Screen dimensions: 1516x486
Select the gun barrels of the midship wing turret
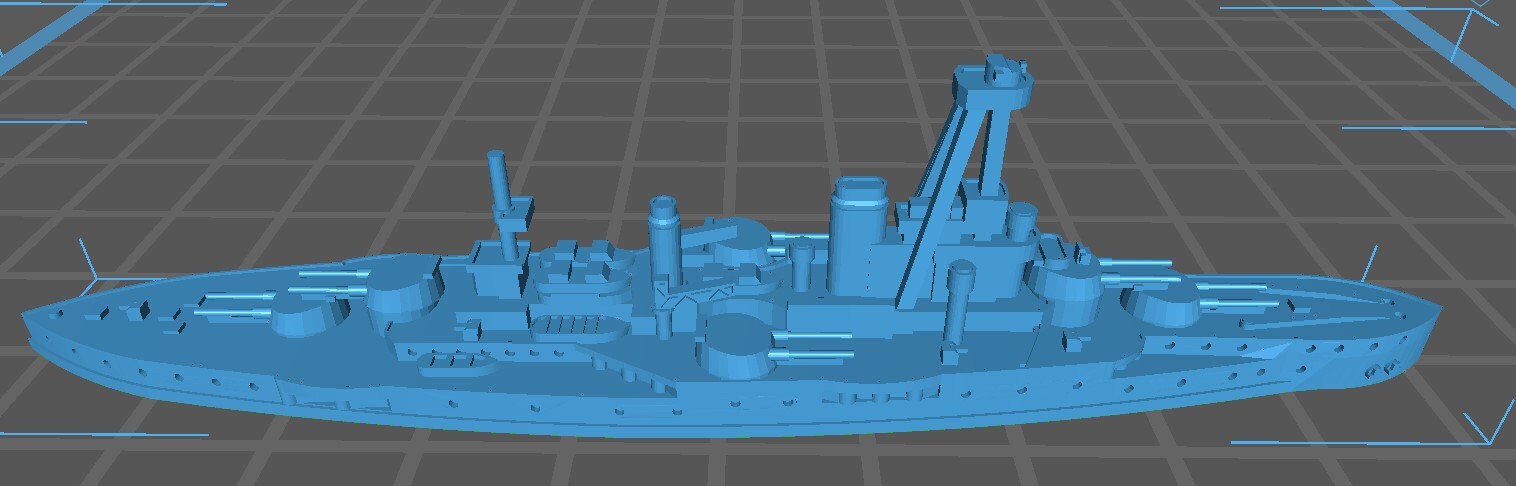820,350
